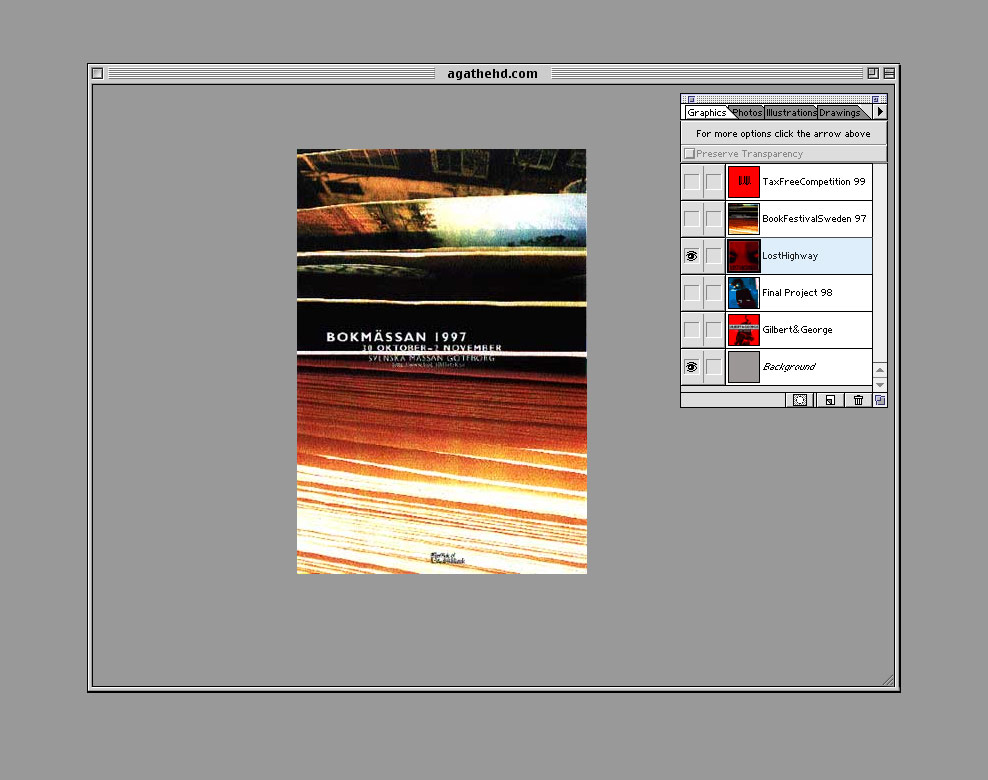Toggle link box for LostHighway layer
Screen dimensions: 988x780
[x=713, y=256]
